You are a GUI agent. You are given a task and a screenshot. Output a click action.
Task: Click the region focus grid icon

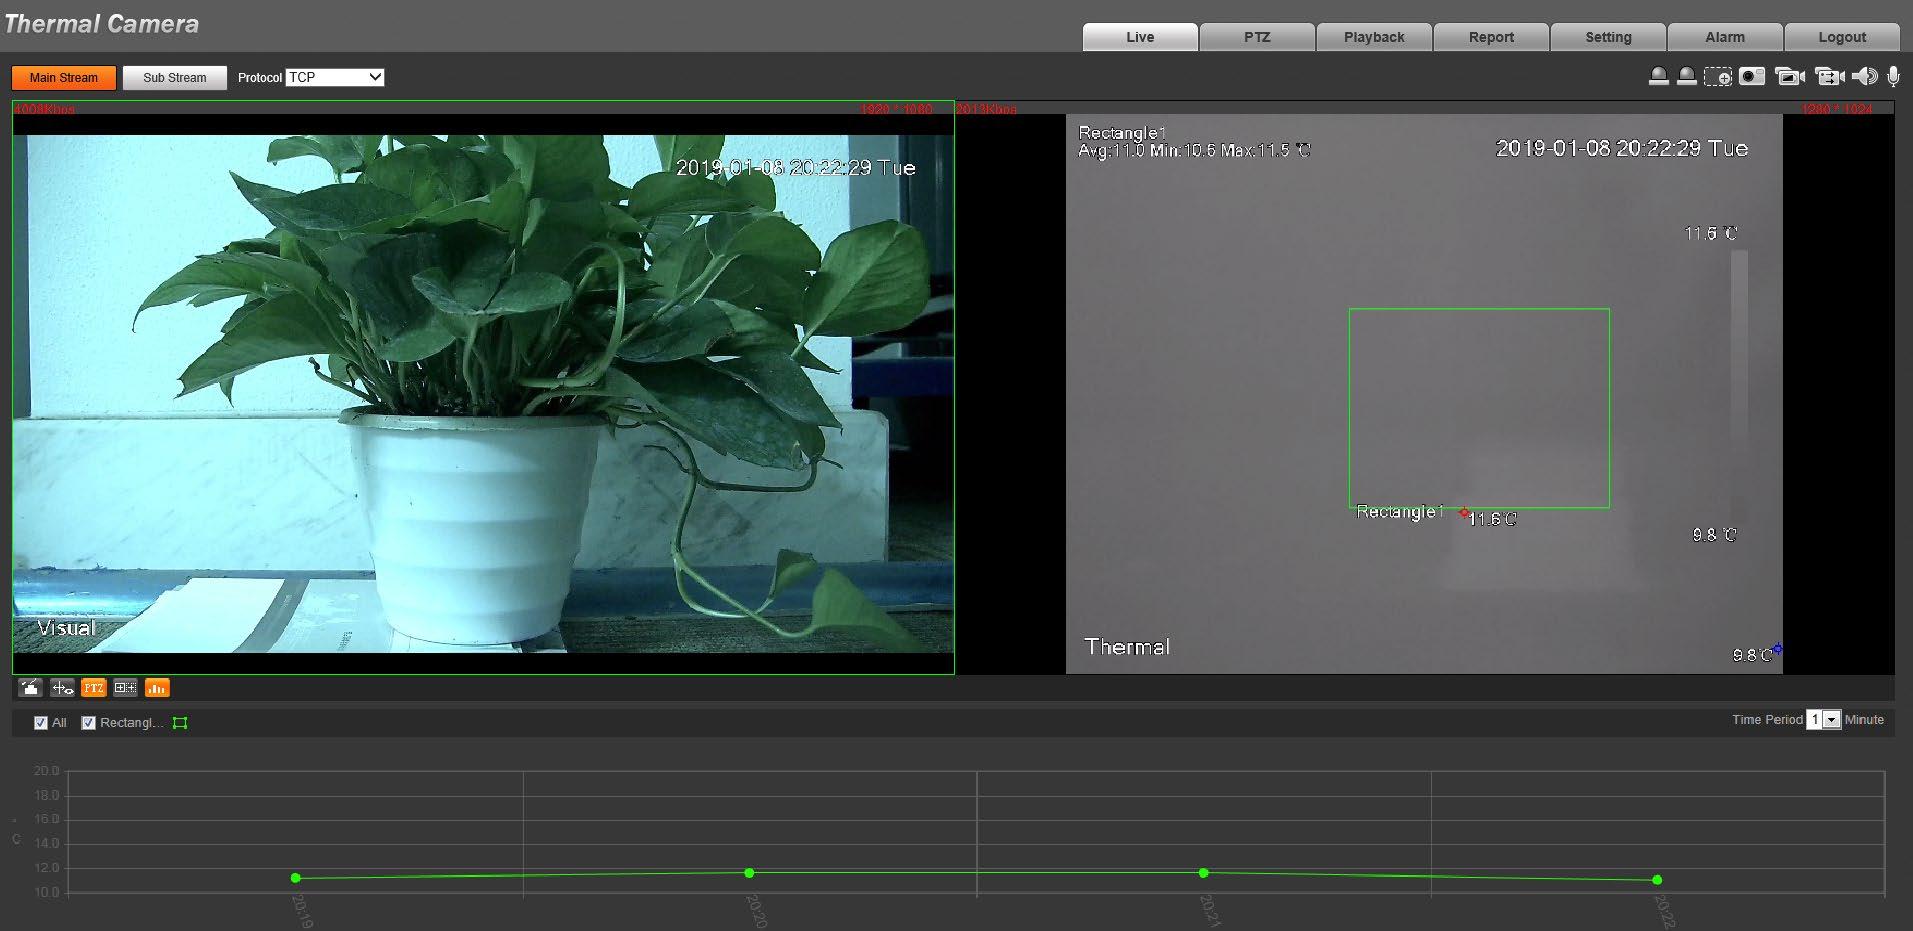pos(125,688)
